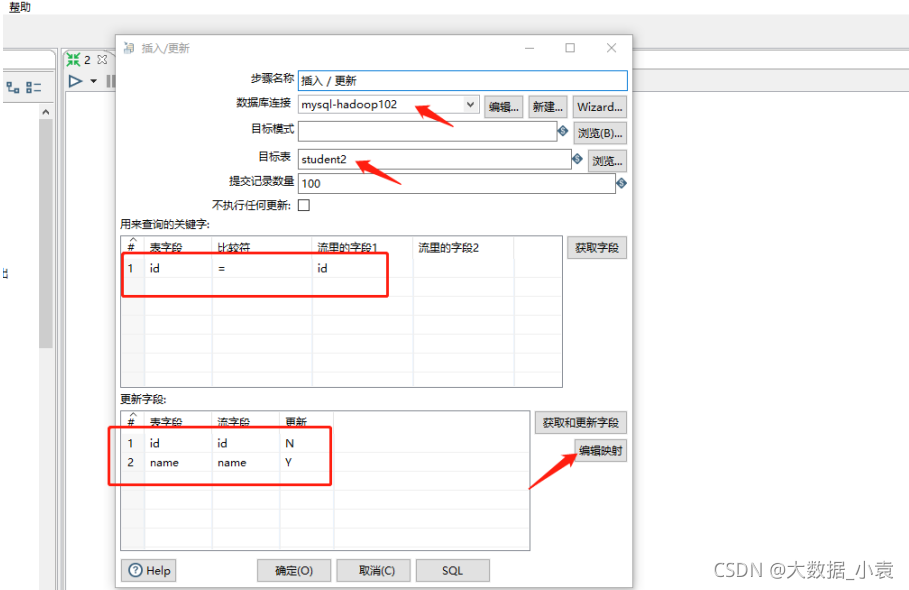Viewport: 909px width, 590px height.
Task: Click the 获取字段 button
Action: click(597, 248)
